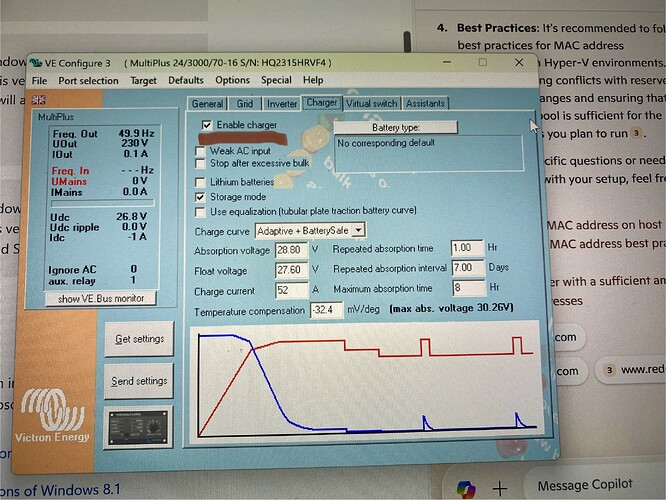
Task: Click the VE Configure app title icon
Action: coord(37,62)
